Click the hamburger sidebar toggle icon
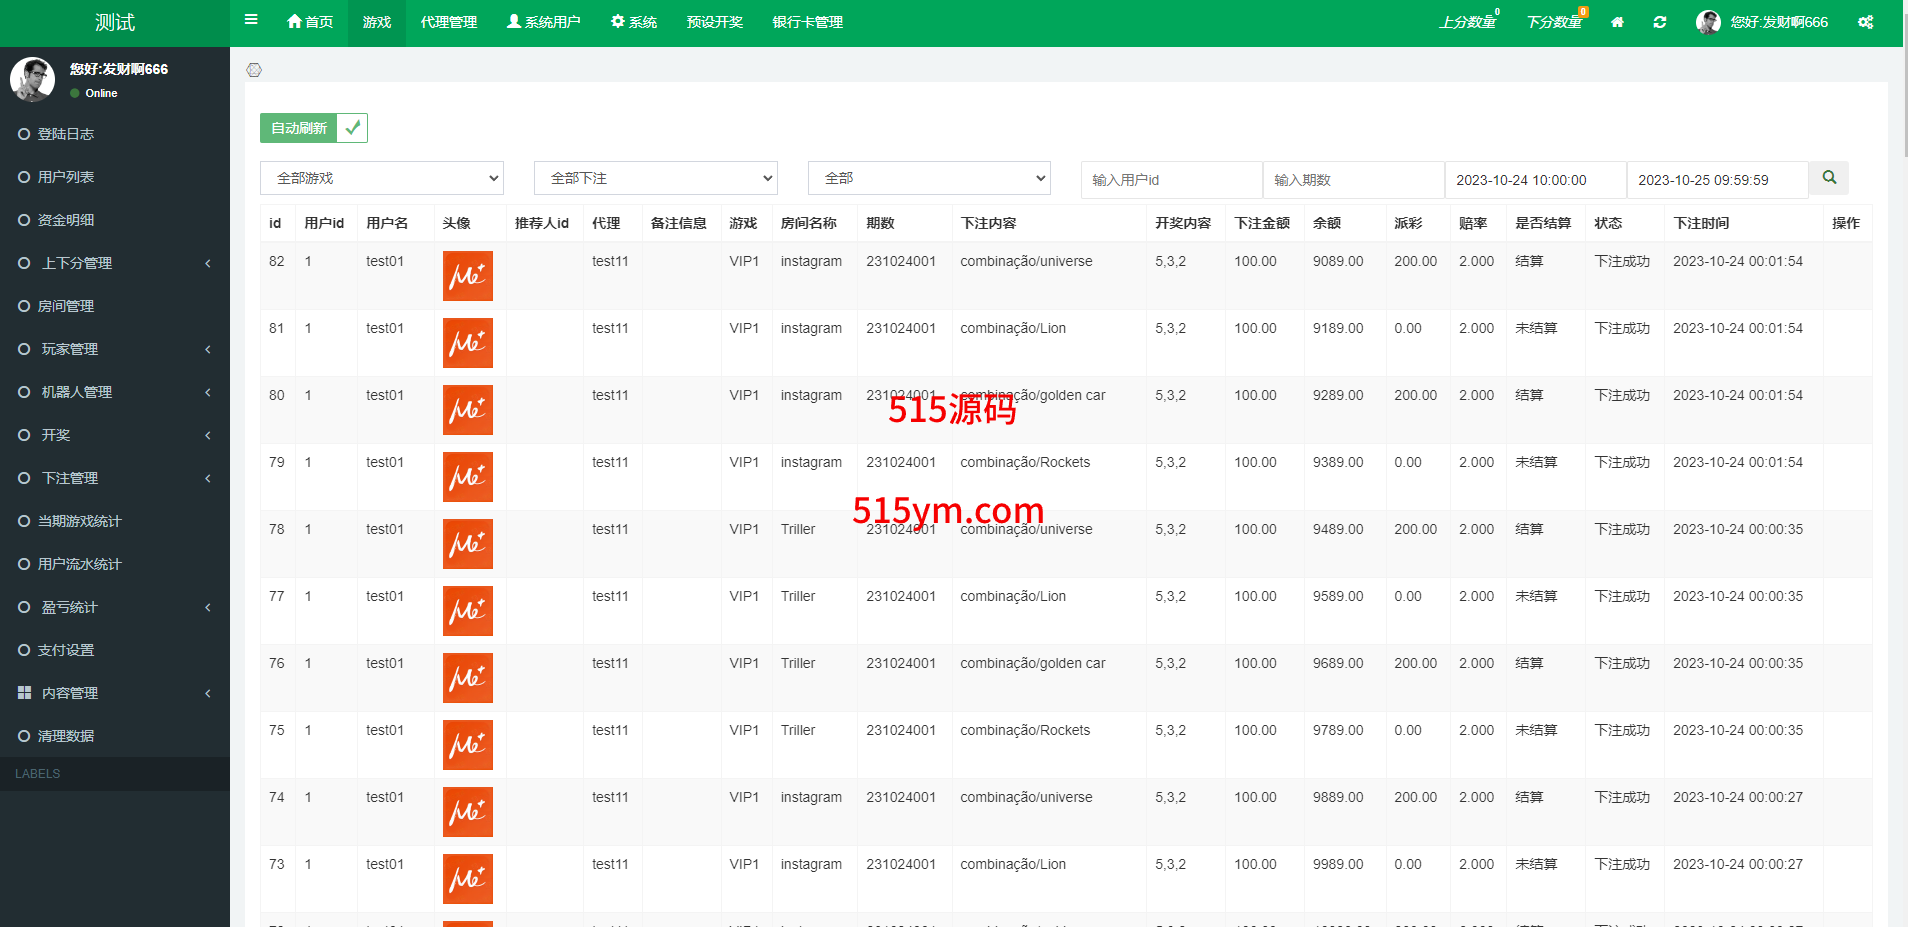The width and height of the screenshot is (1908, 927). click(x=251, y=20)
